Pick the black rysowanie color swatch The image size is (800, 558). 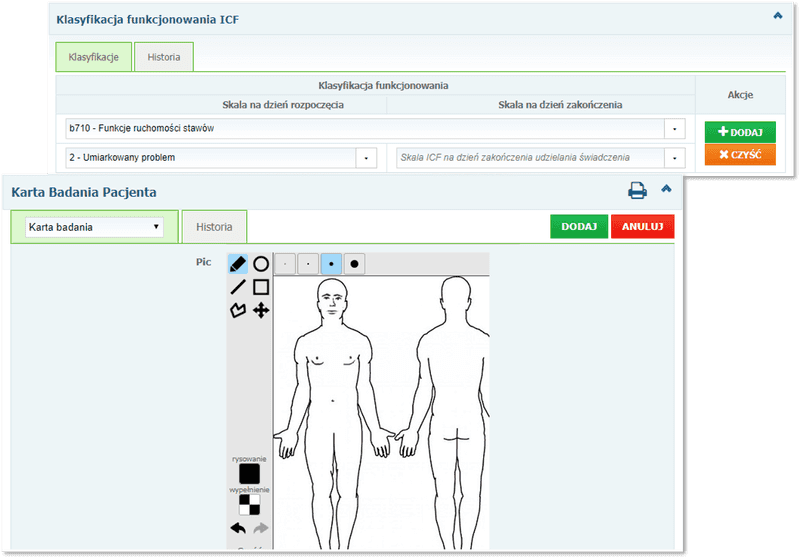coord(249,473)
